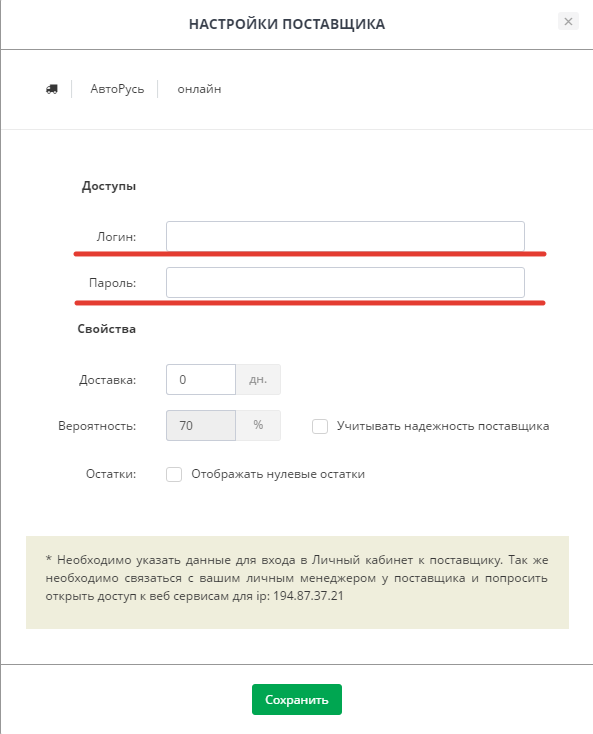Enable Учитывать надежность поставщика checkbox
Viewport: 593px width, 734px height.
[320, 426]
